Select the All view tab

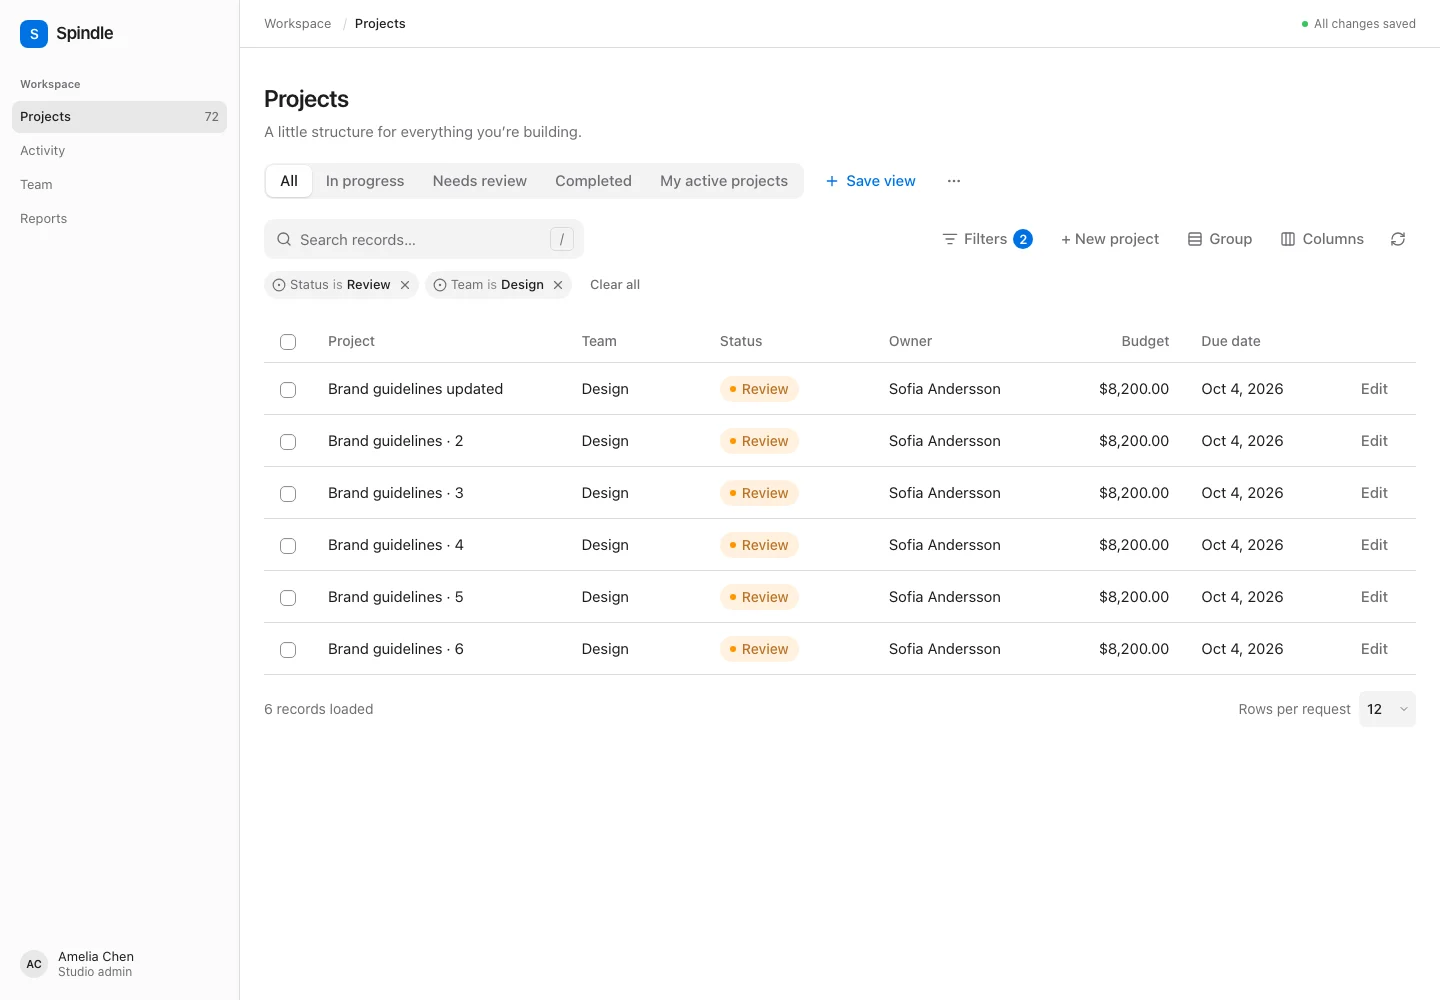point(289,181)
